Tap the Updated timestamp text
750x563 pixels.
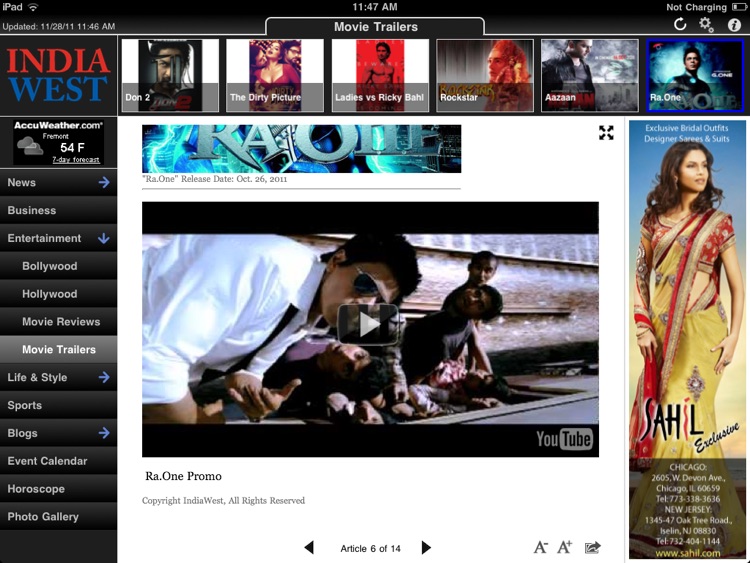click(59, 26)
